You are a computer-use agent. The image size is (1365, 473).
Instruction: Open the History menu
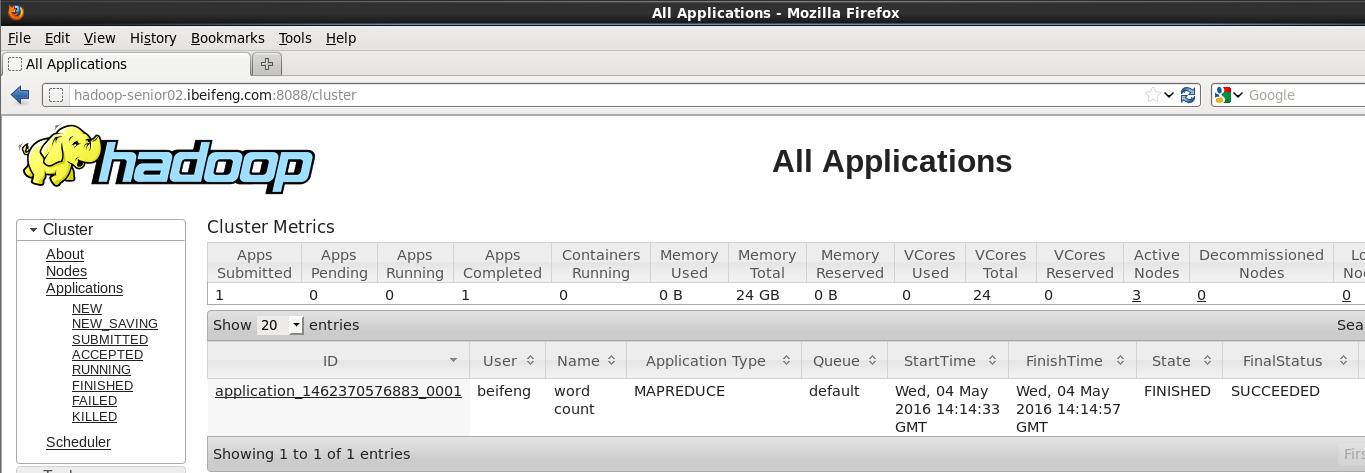[153, 38]
